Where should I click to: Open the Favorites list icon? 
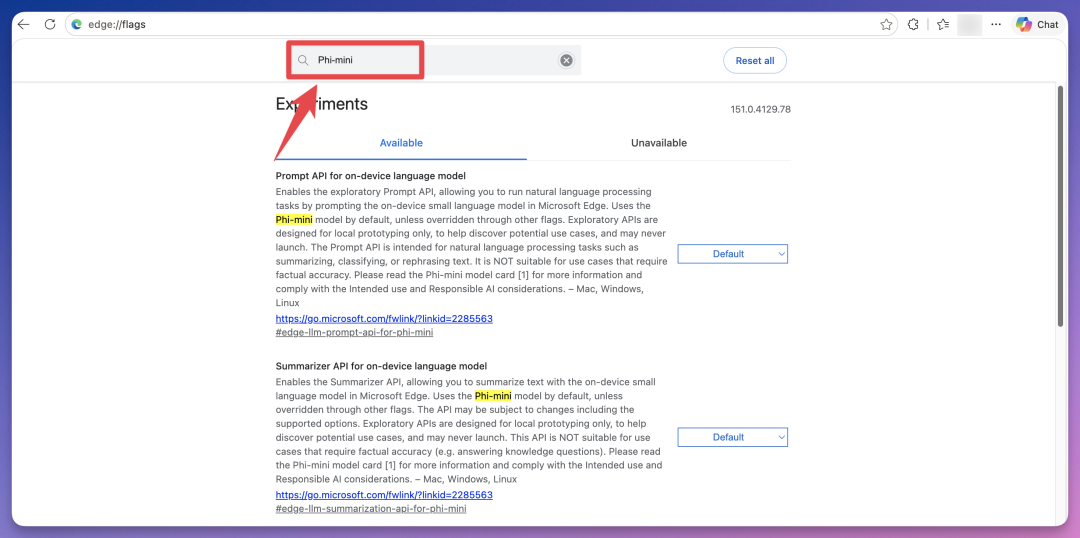943,24
